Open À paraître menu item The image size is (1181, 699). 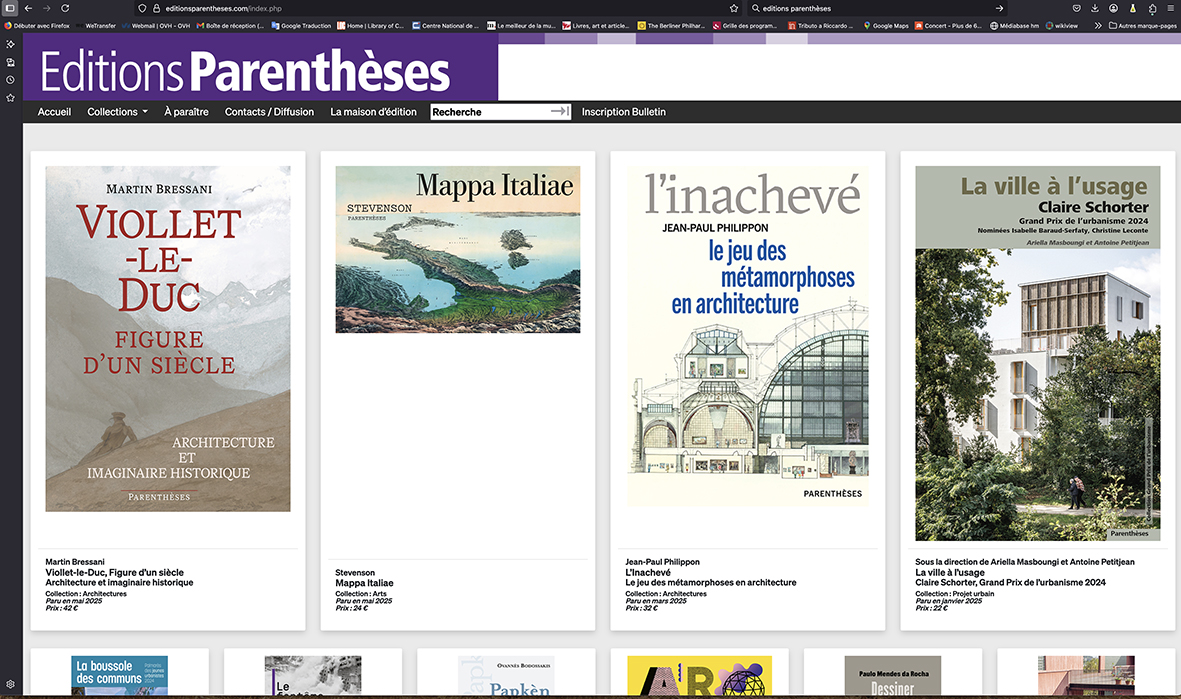[x=187, y=111]
